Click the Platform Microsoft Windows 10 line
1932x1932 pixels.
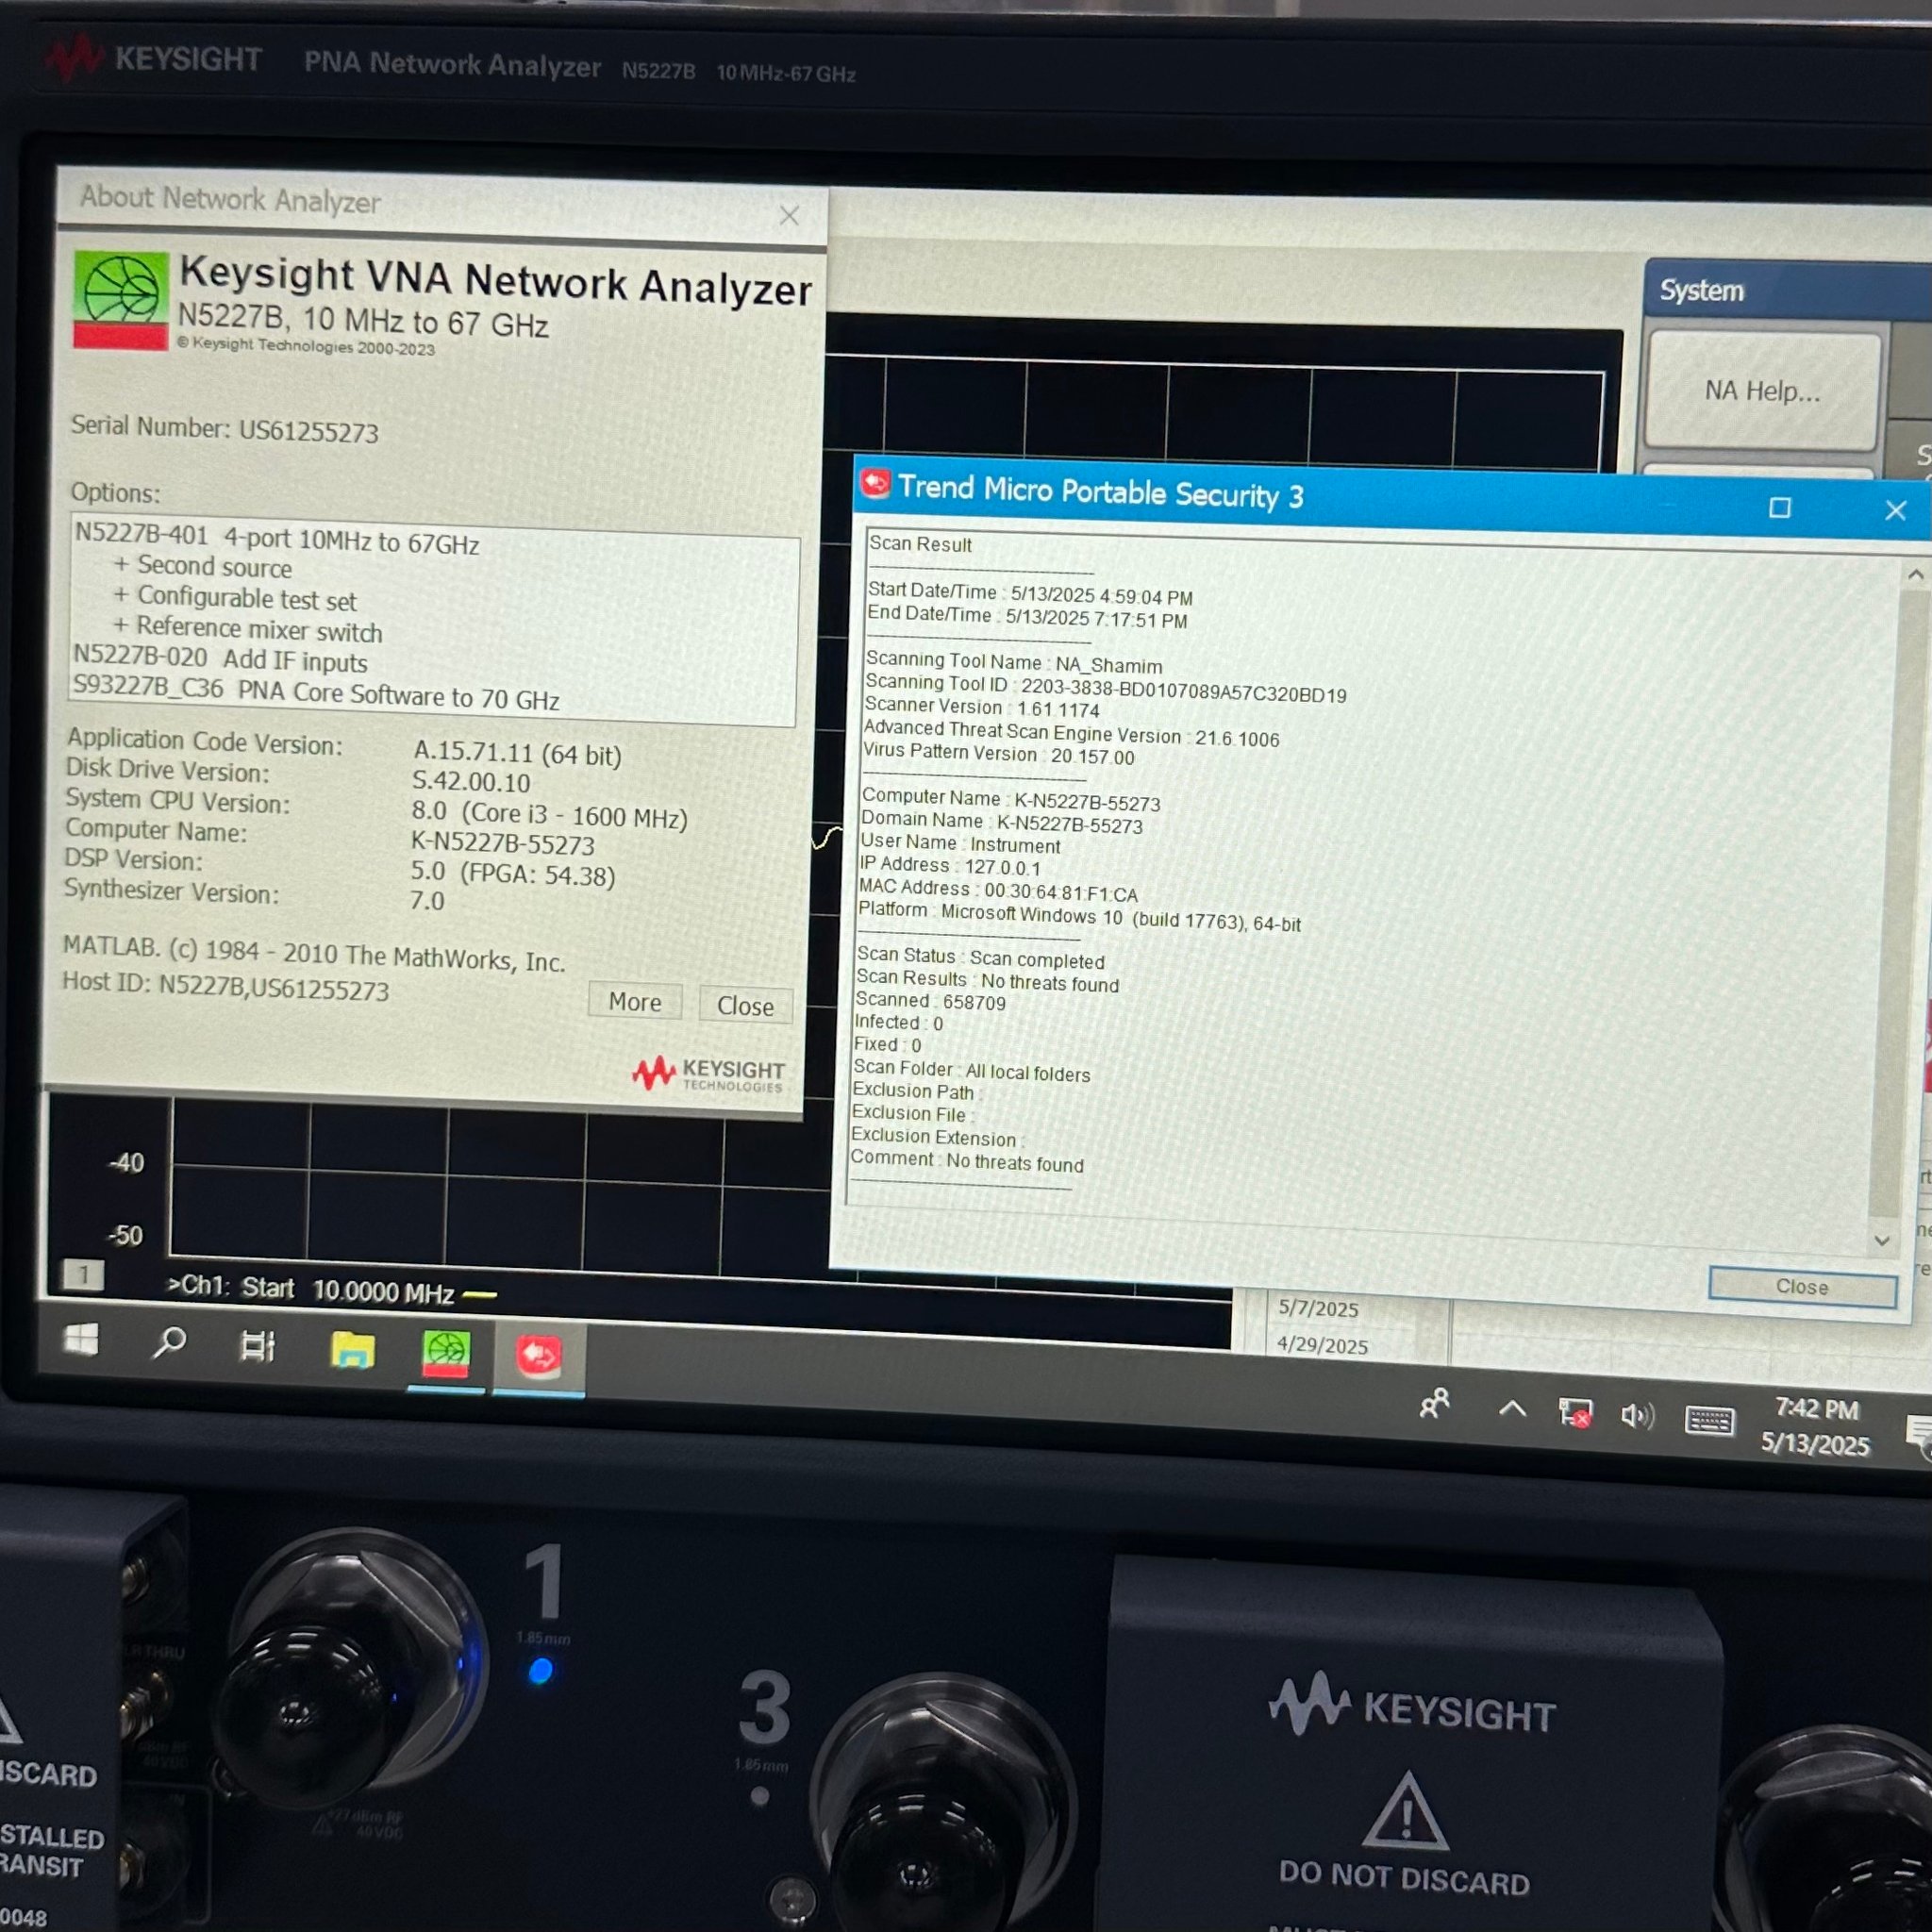pyautogui.click(x=1080, y=916)
